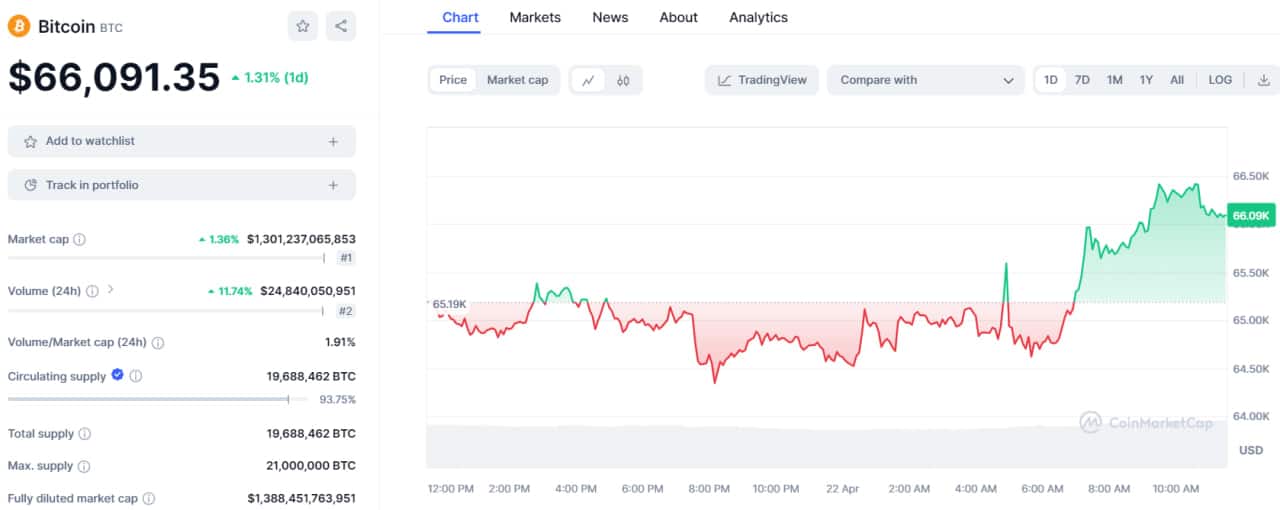
Task: Click the 1.31% (1d) change indicator
Action: (272, 77)
